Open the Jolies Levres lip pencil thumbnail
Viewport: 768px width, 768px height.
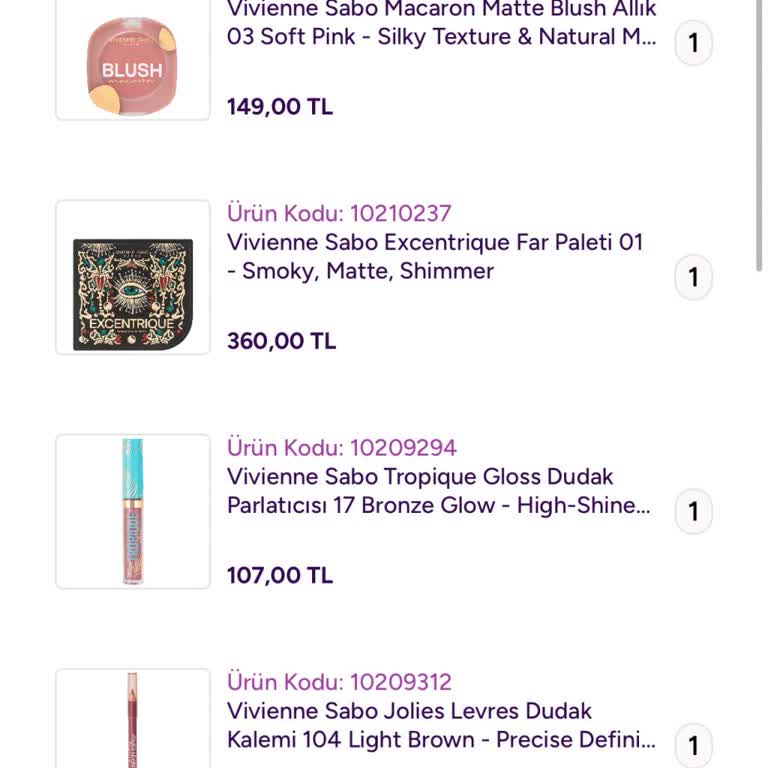[132, 720]
